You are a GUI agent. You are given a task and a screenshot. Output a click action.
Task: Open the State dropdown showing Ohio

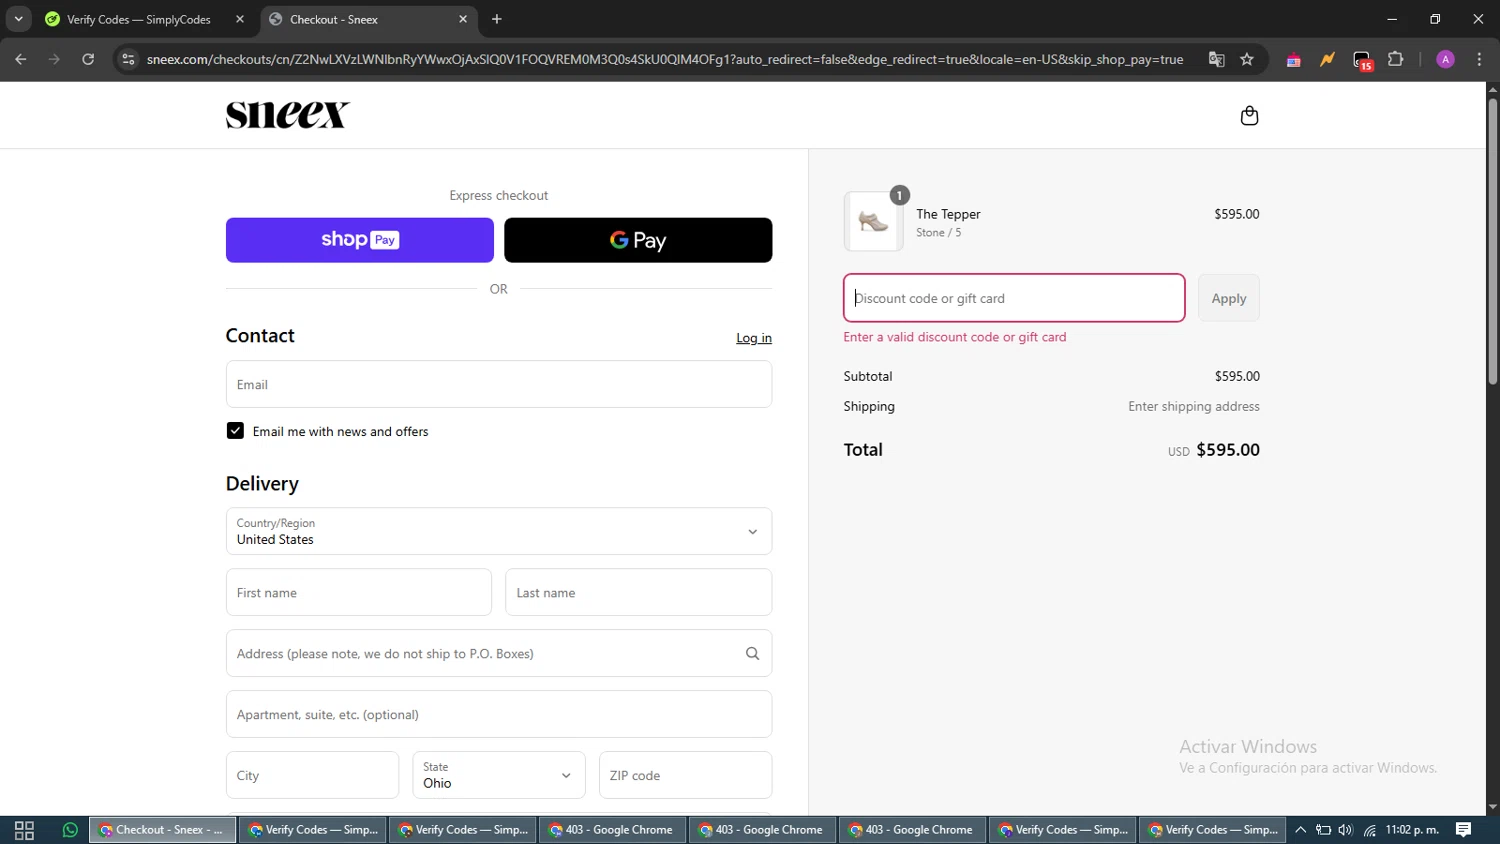[x=499, y=775]
